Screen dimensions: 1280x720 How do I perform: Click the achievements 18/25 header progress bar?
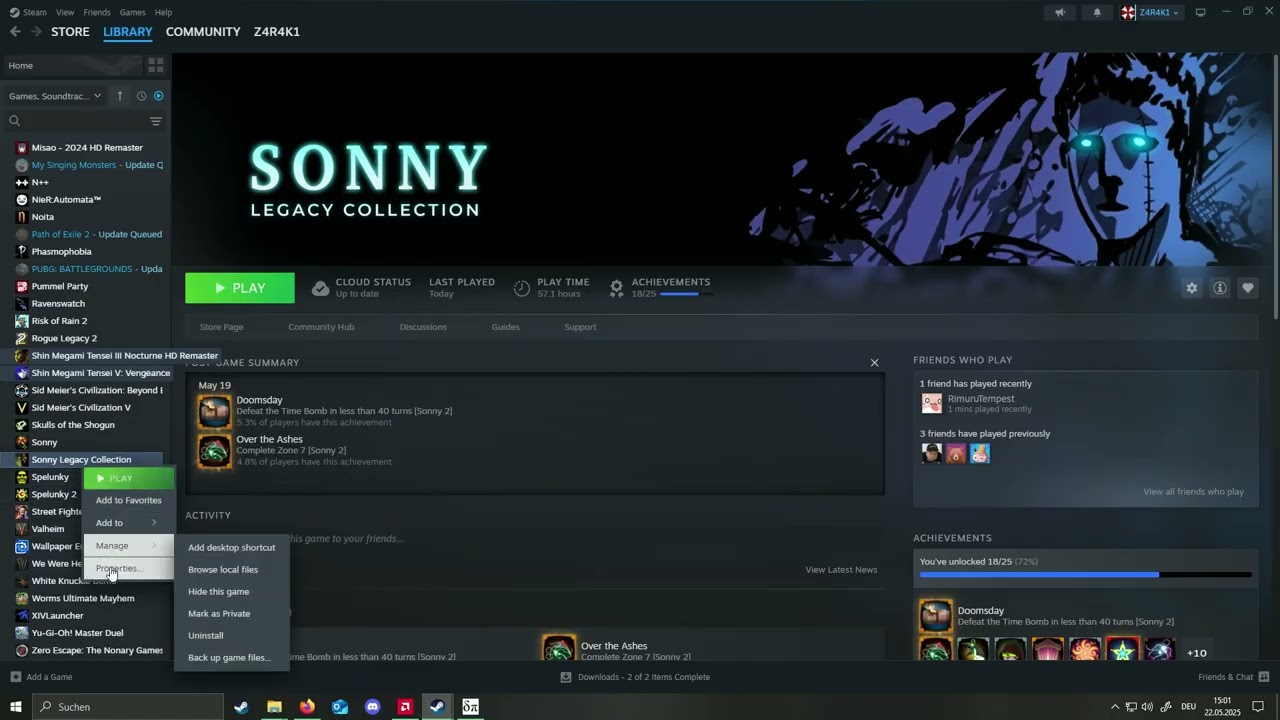tap(687, 294)
